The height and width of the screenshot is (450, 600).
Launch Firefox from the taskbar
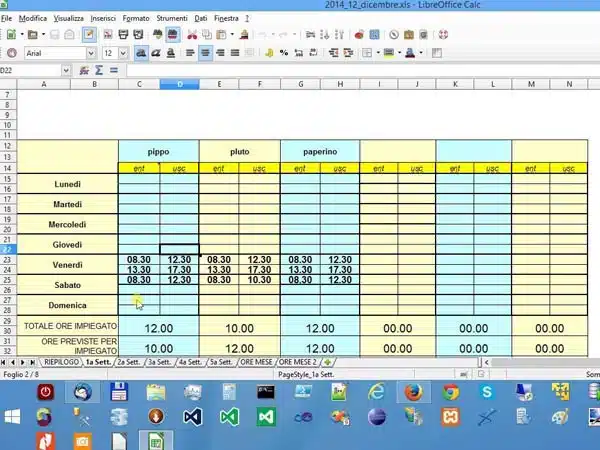413,392
